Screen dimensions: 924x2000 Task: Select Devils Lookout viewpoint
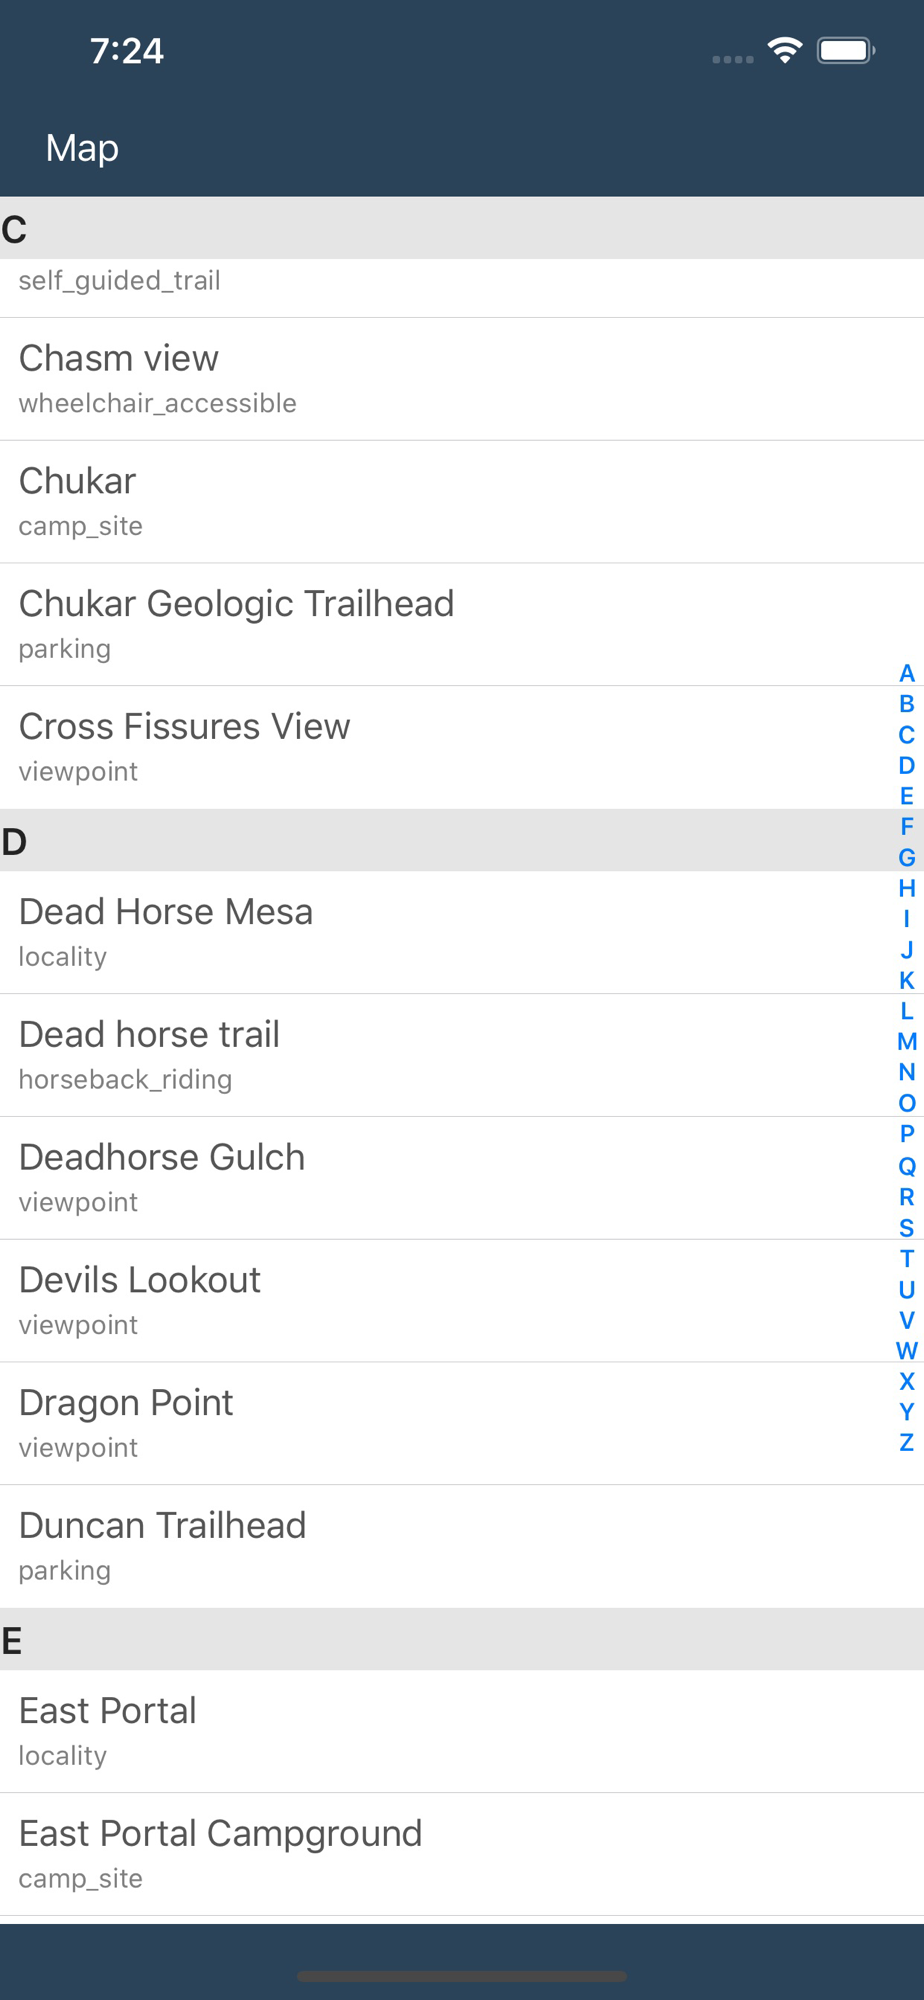pos(462,1301)
